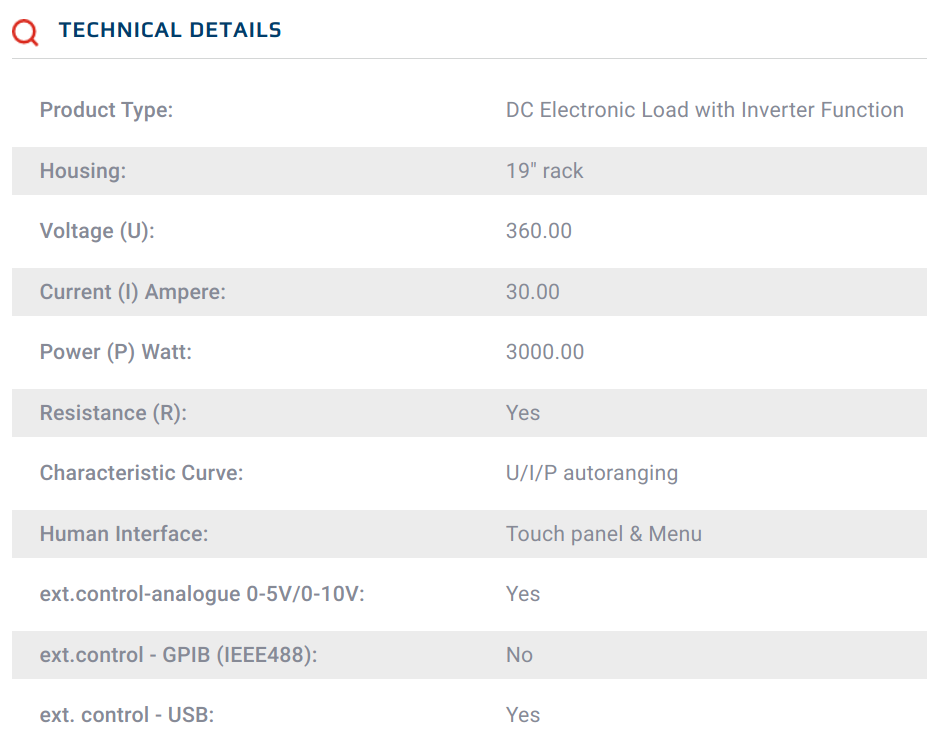Click the Power (P) Watt label
This screenshot has width=927, height=752.
pyautogui.click(x=116, y=352)
